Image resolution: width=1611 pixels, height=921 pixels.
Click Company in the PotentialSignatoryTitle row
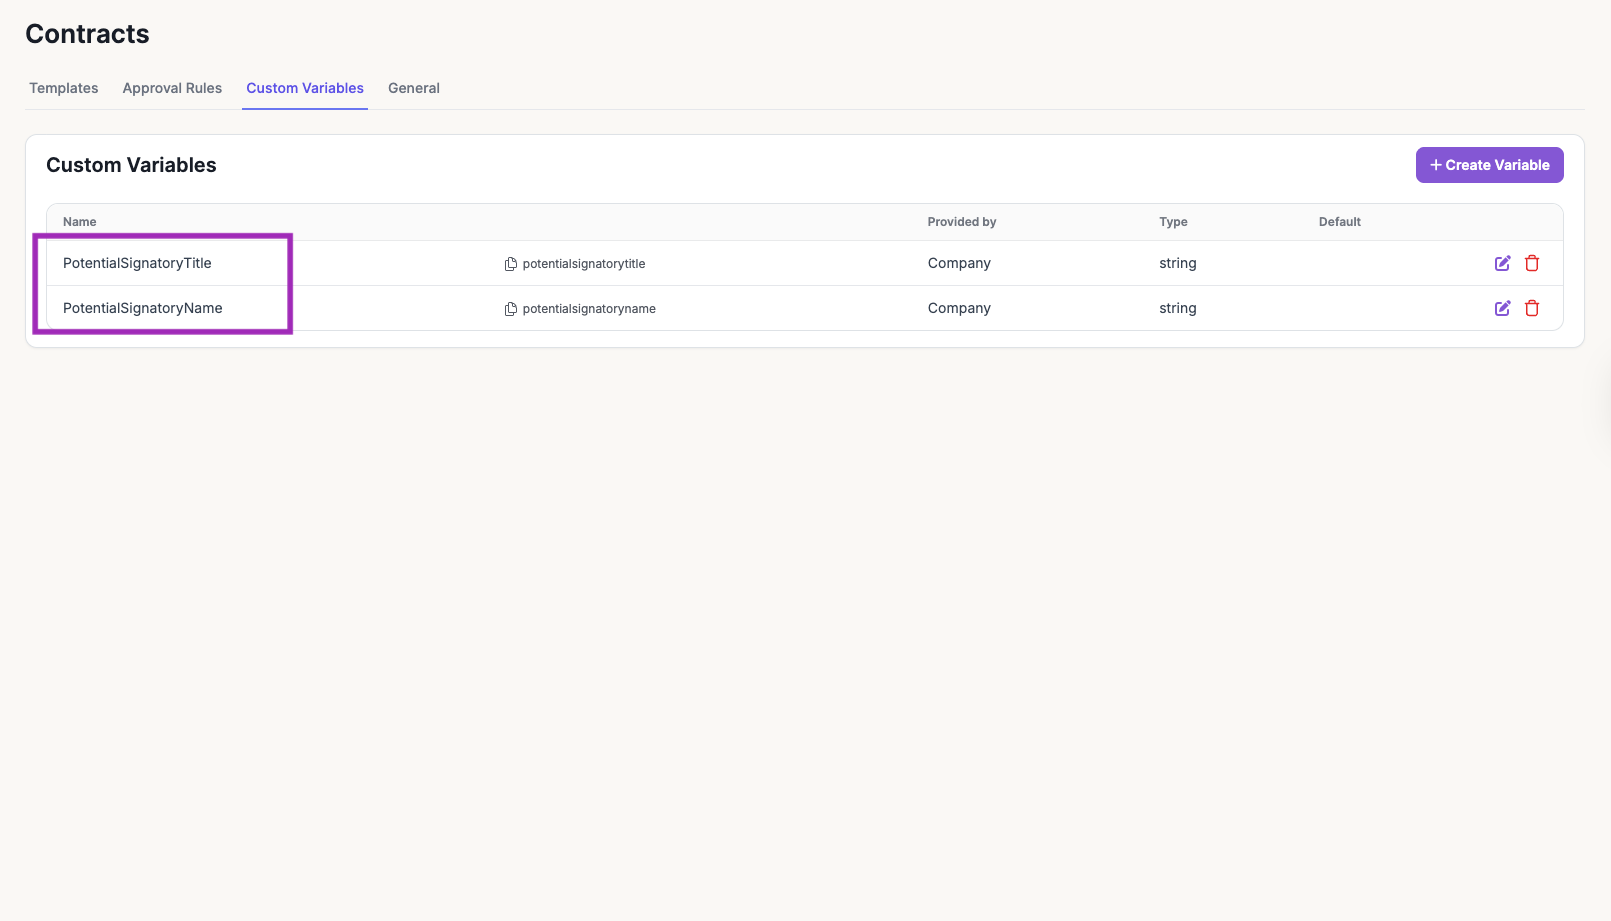click(959, 263)
